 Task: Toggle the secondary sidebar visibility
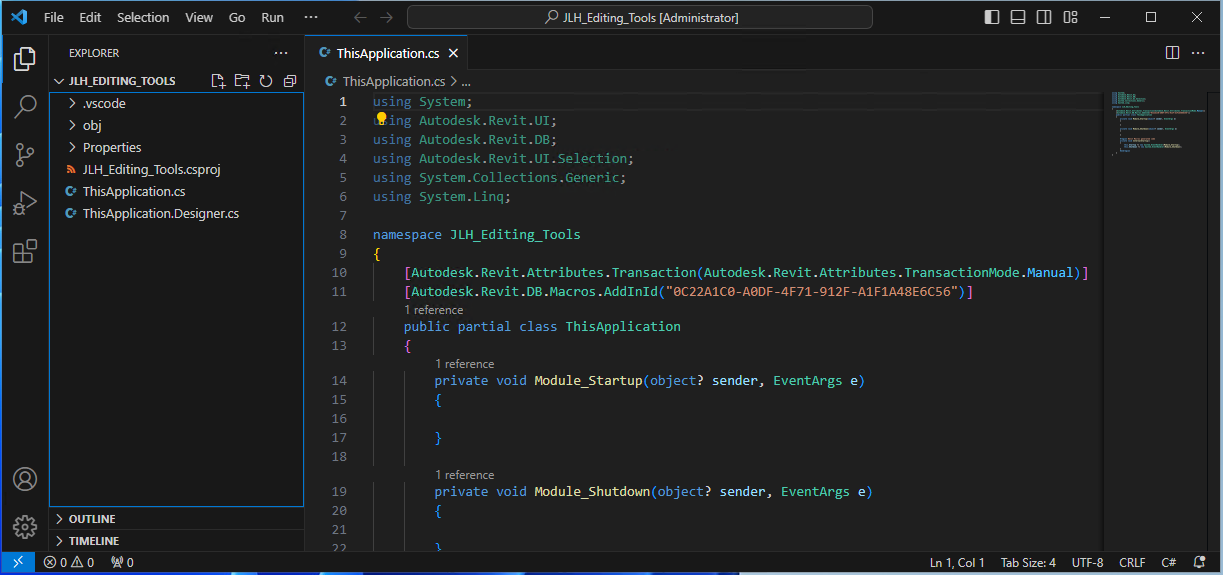[1044, 17]
